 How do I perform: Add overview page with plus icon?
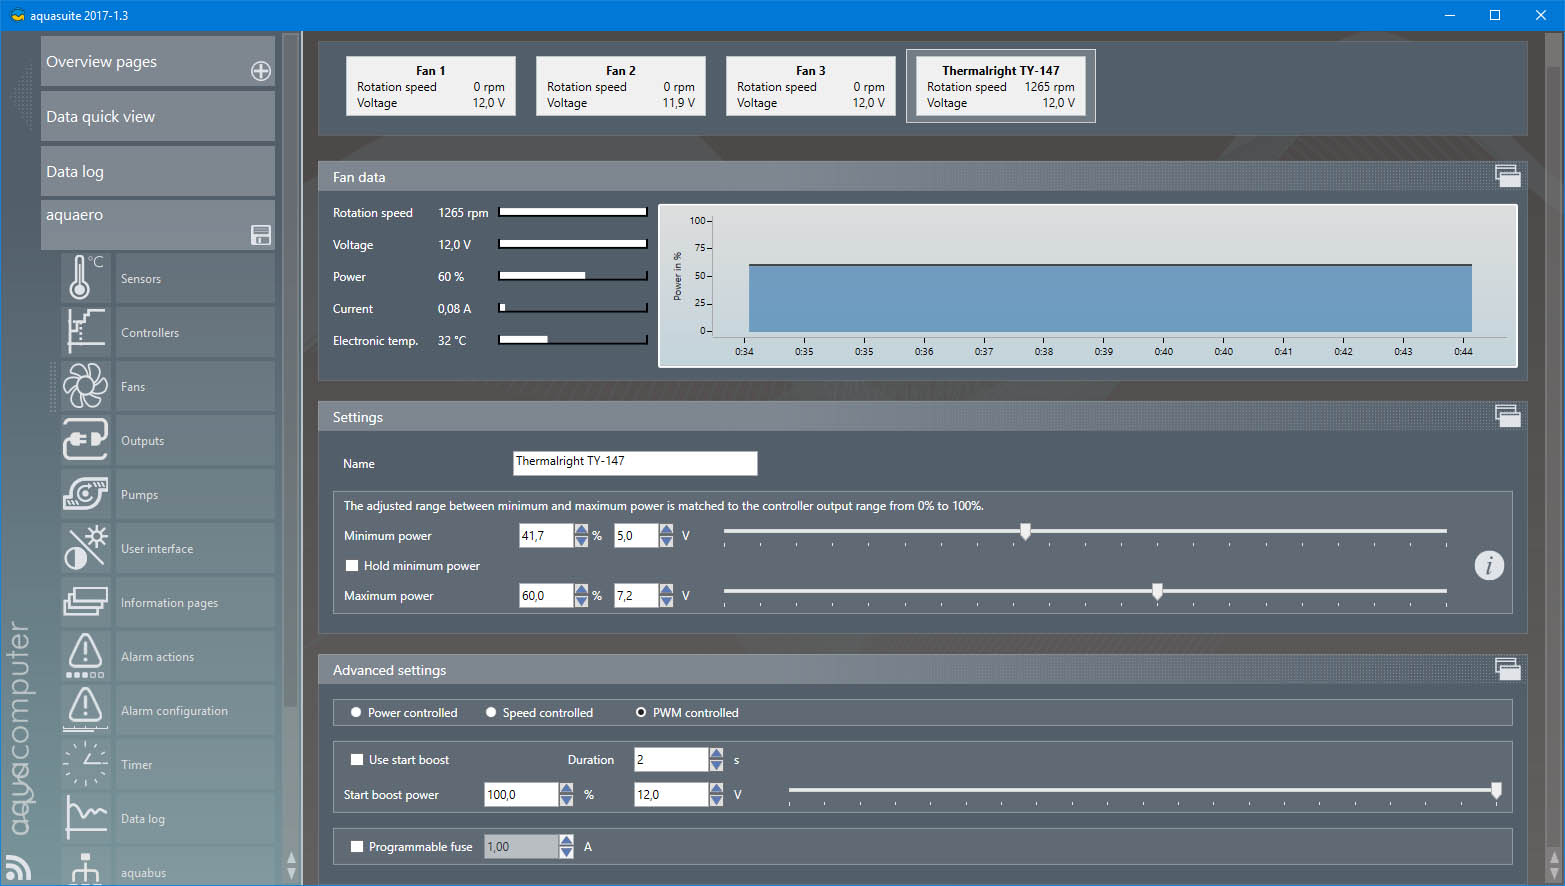(260, 71)
